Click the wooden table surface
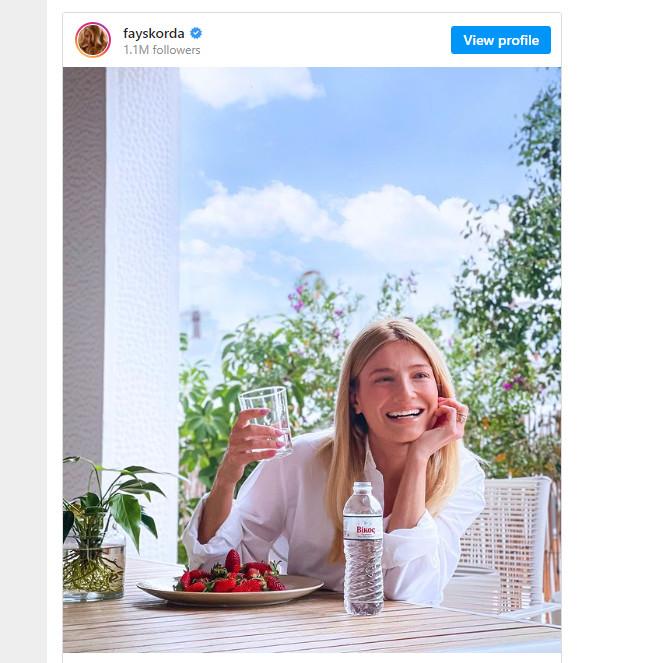Screen dimensions: 653x663 450,630
